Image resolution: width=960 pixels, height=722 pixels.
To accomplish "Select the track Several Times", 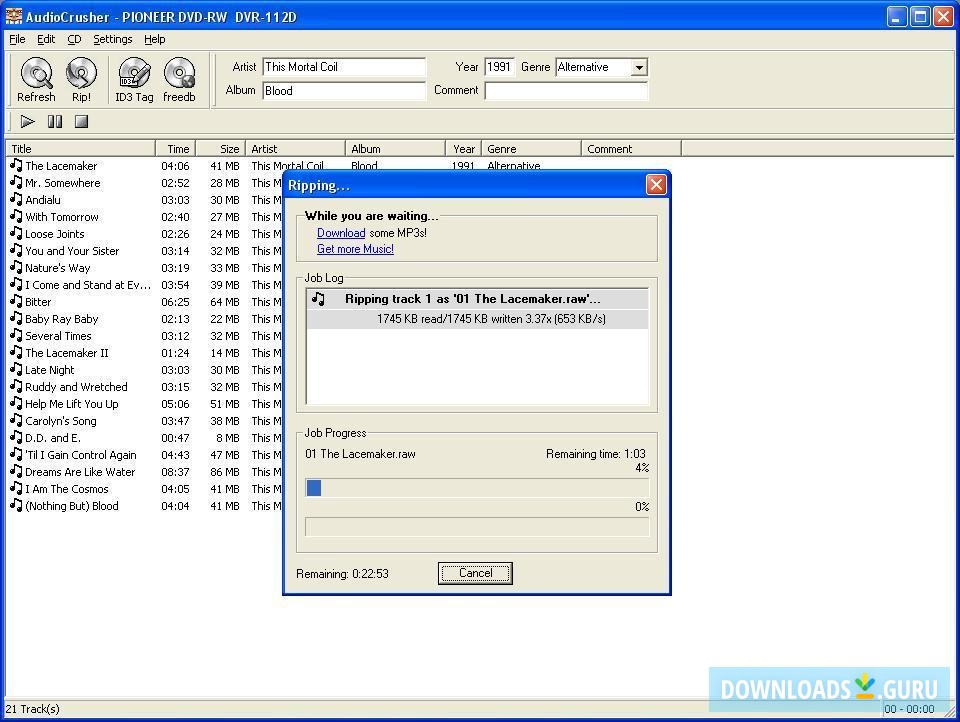I will coord(58,336).
